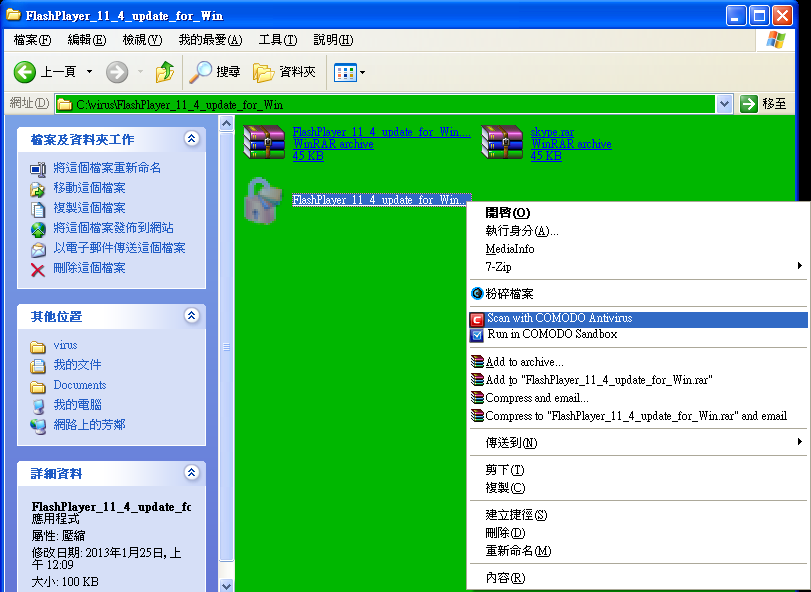Expand the address bar dropdown arrow
This screenshot has width=811, height=592.
724,104
